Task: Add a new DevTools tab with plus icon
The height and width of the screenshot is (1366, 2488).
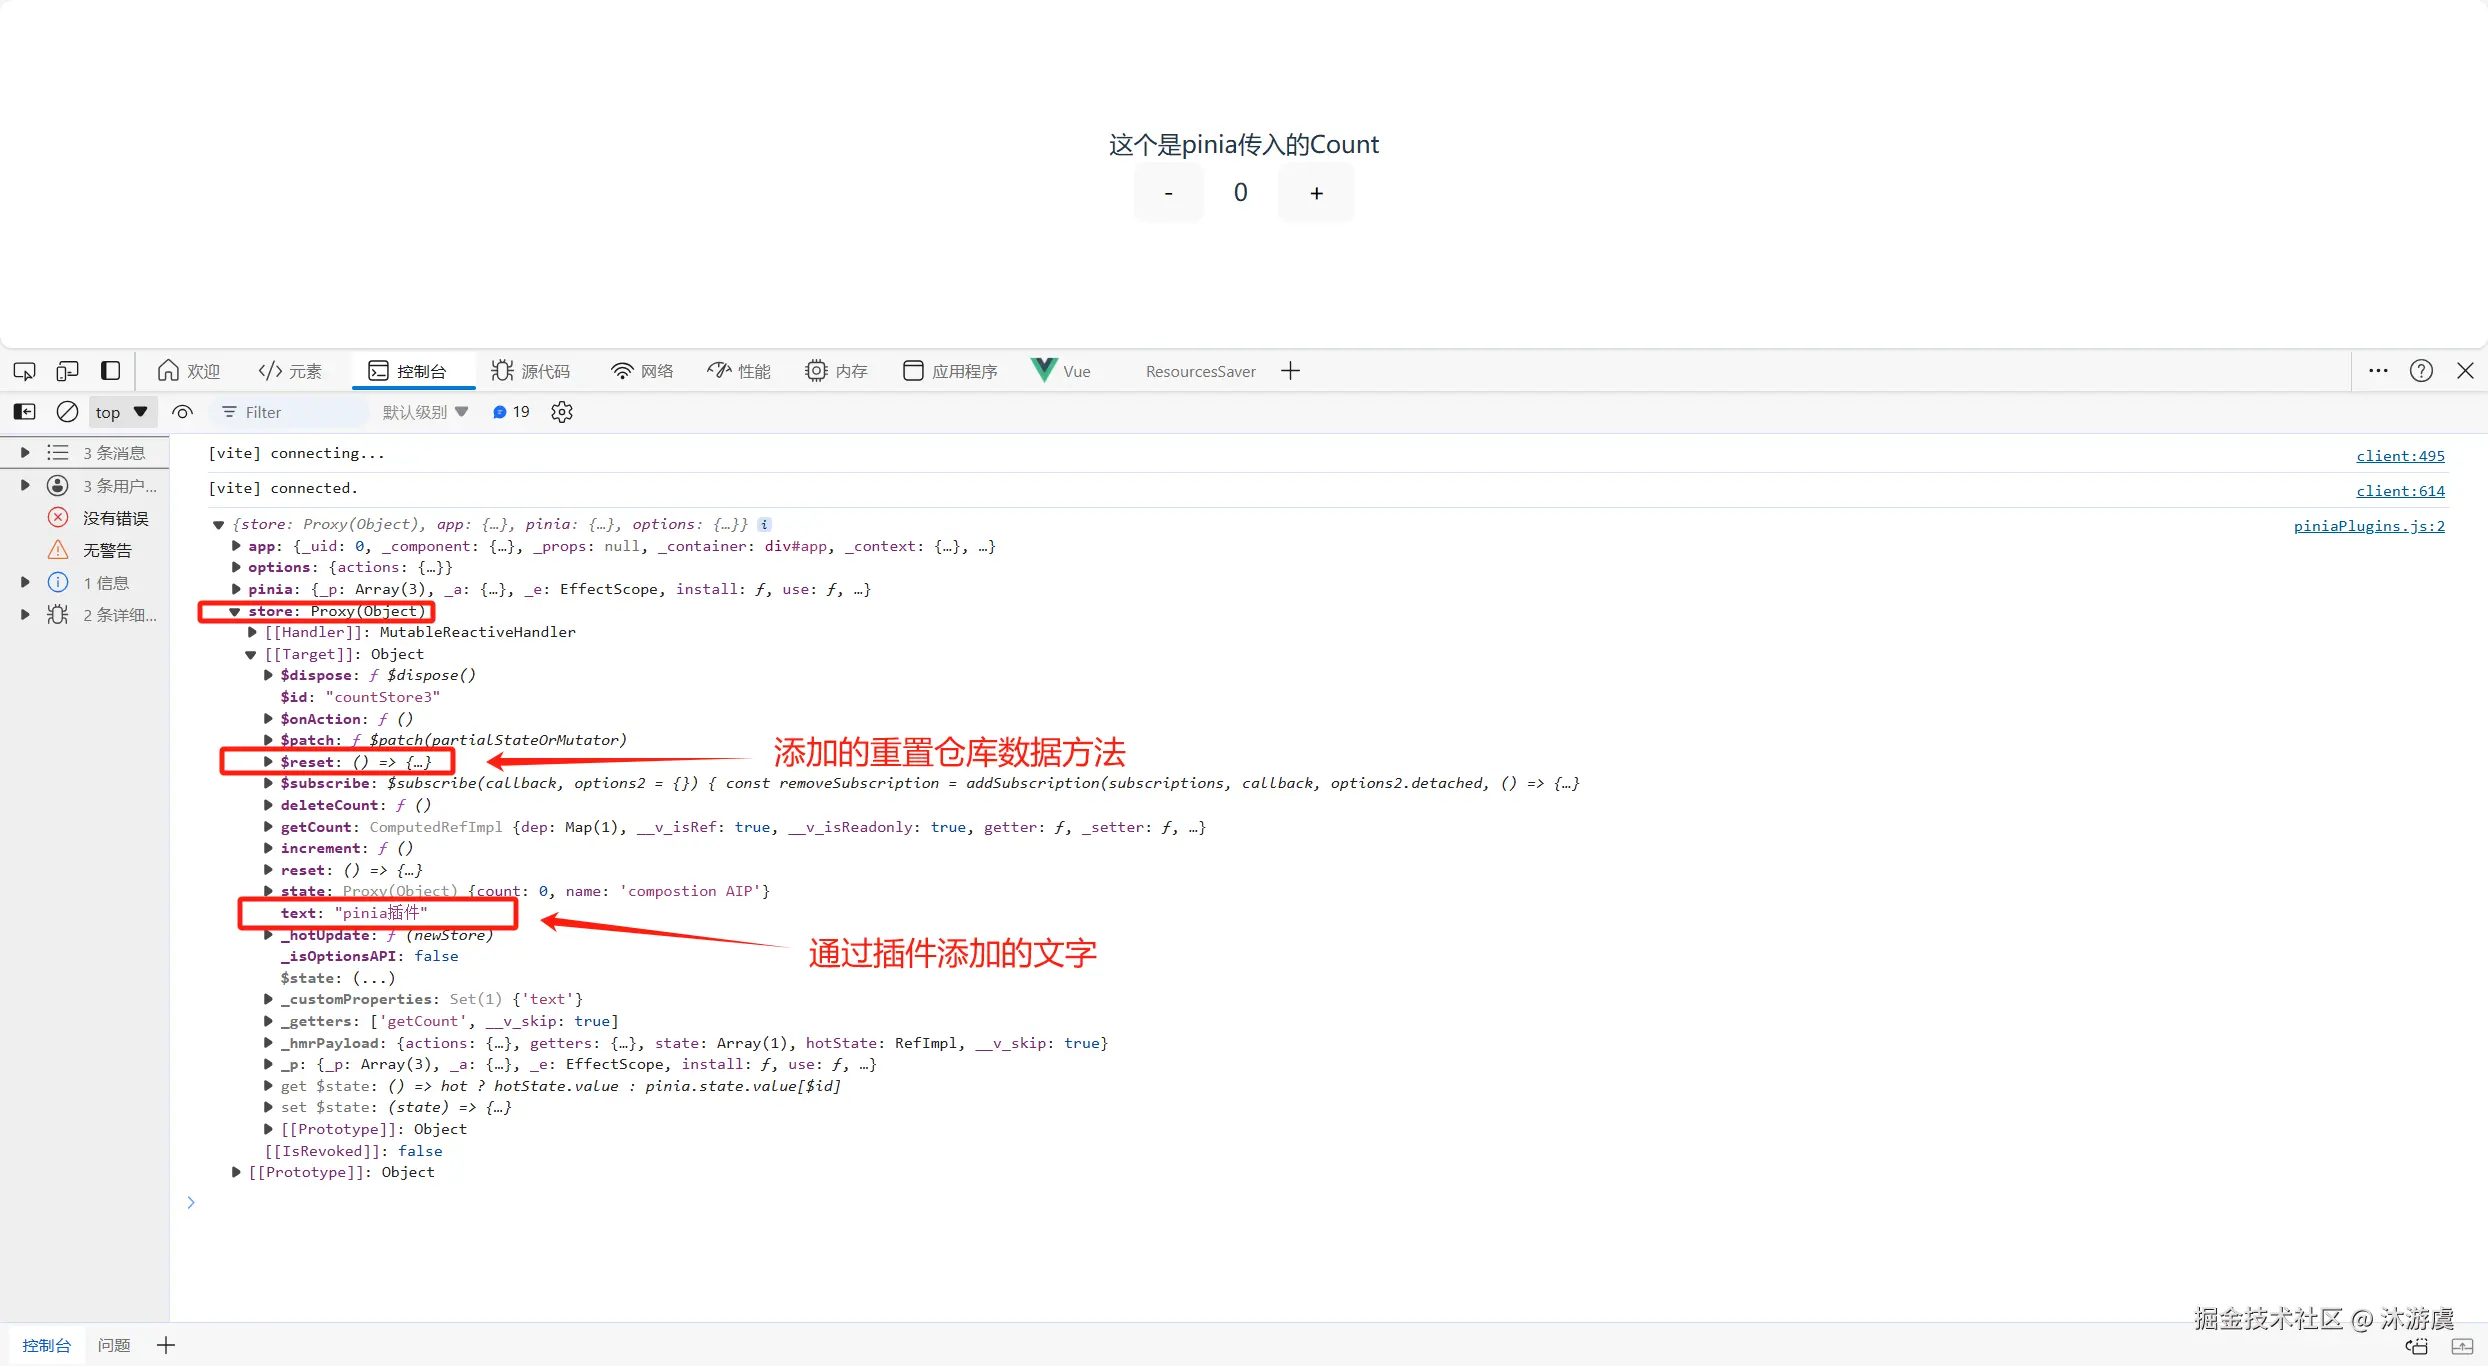Action: (1290, 371)
